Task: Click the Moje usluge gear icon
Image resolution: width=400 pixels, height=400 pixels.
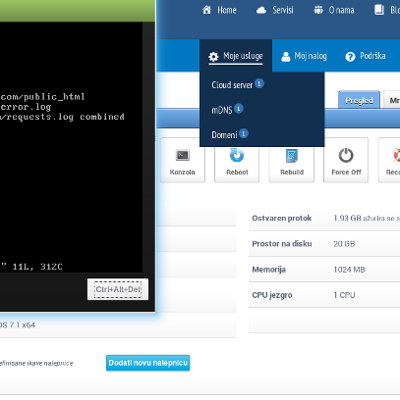Action: pyautogui.click(x=213, y=57)
